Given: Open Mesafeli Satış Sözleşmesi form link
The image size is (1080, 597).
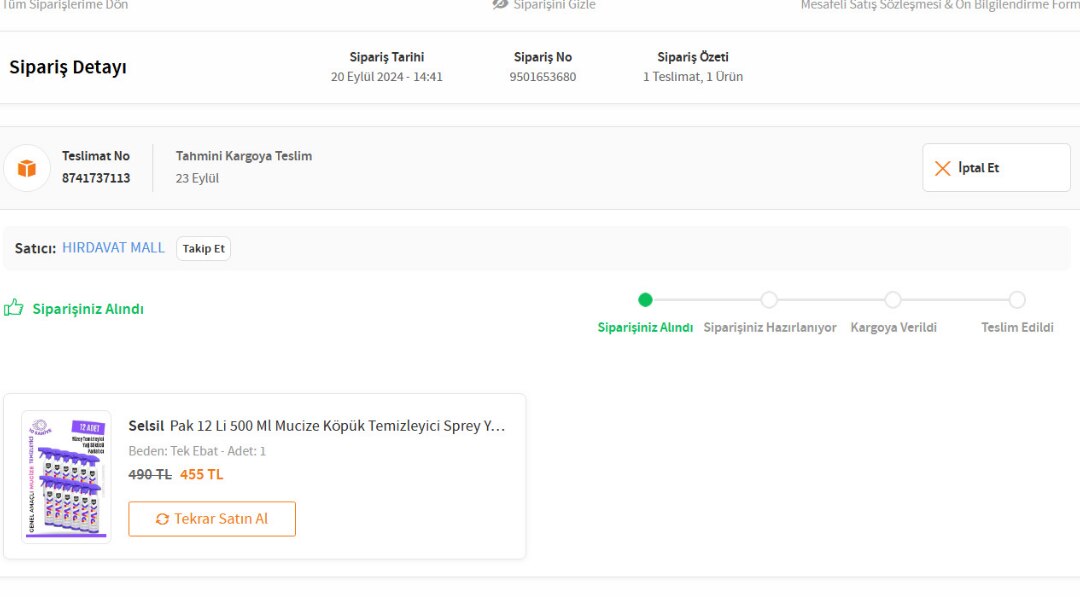Looking at the screenshot, I should tap(939, 5).
